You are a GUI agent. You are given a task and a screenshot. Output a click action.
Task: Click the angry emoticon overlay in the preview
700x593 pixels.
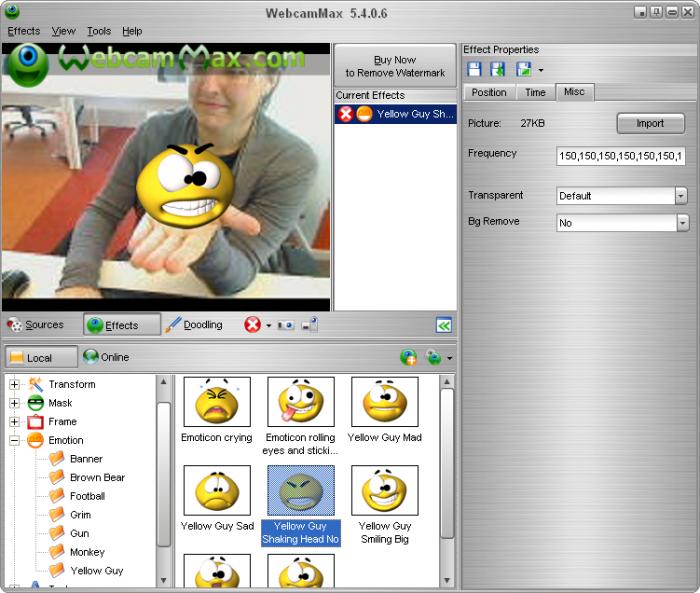tap(185, 187)
